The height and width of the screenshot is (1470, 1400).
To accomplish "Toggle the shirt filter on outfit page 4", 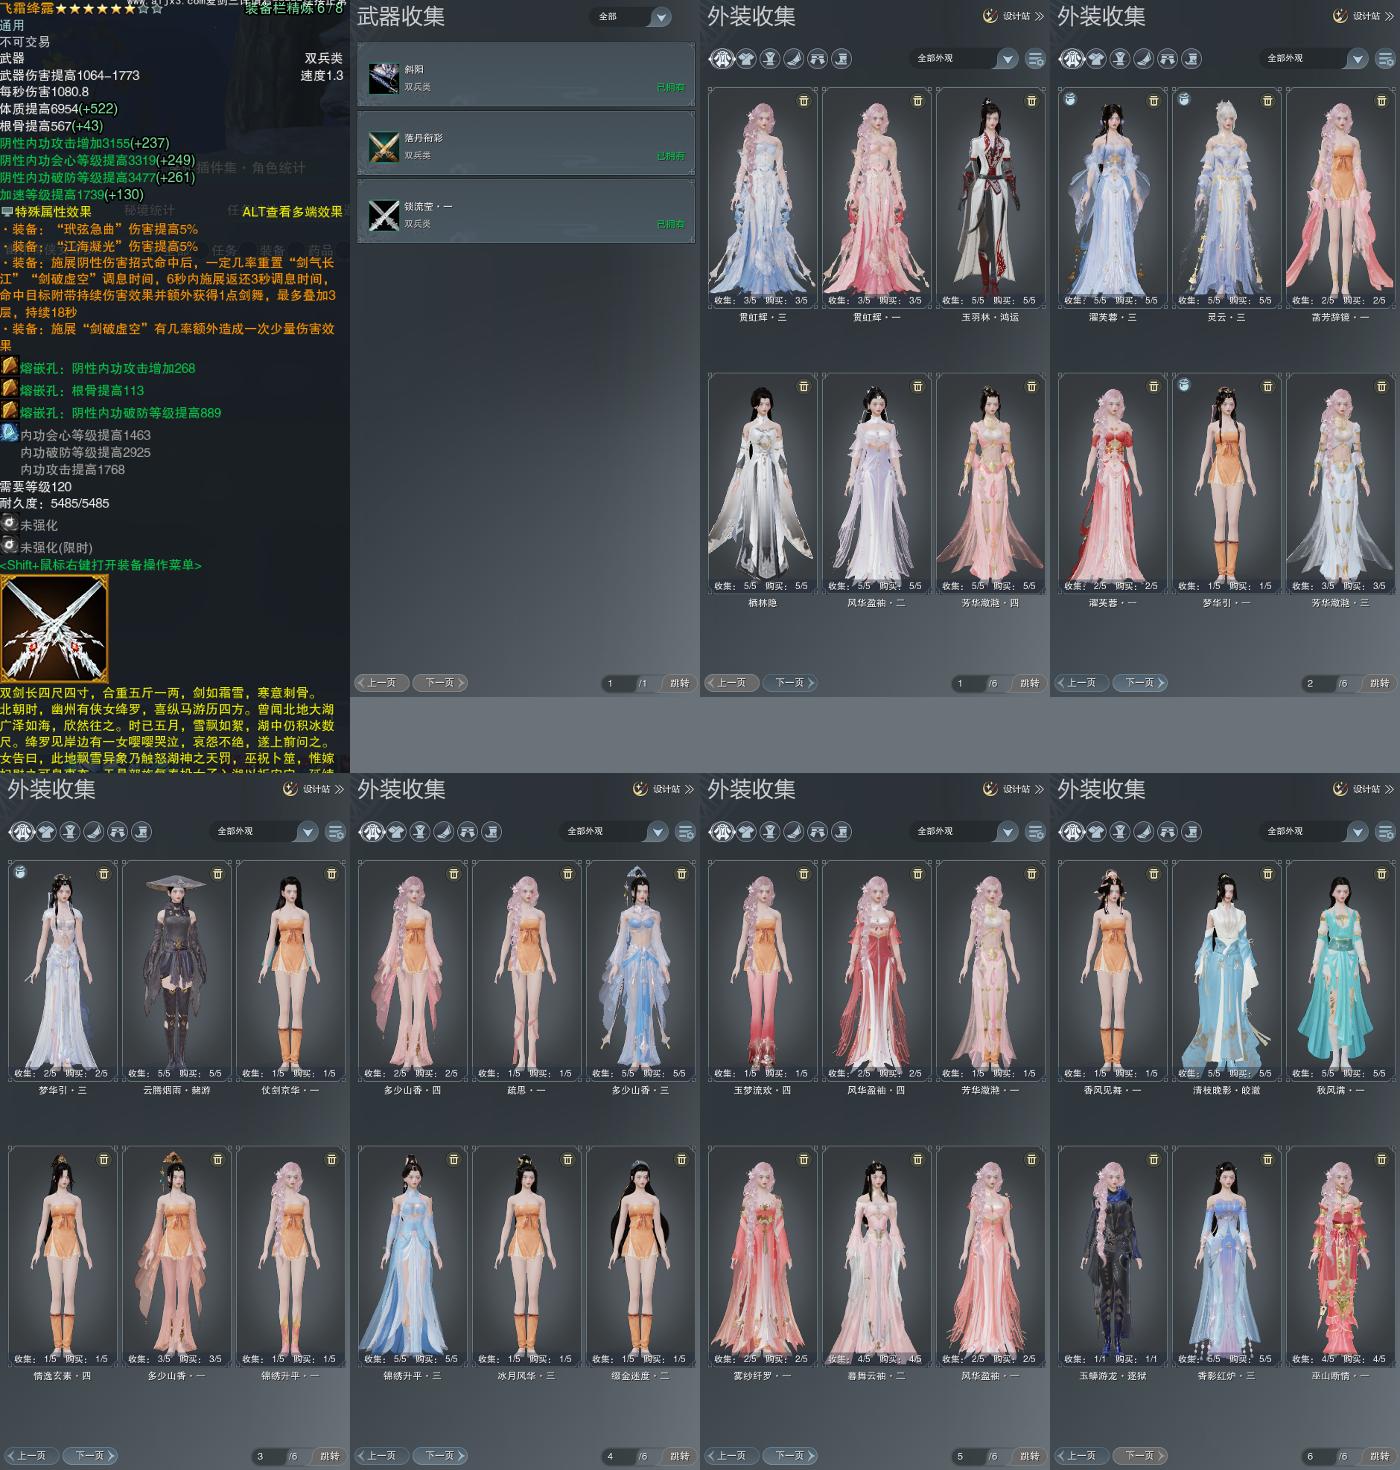I will (396, 832).
